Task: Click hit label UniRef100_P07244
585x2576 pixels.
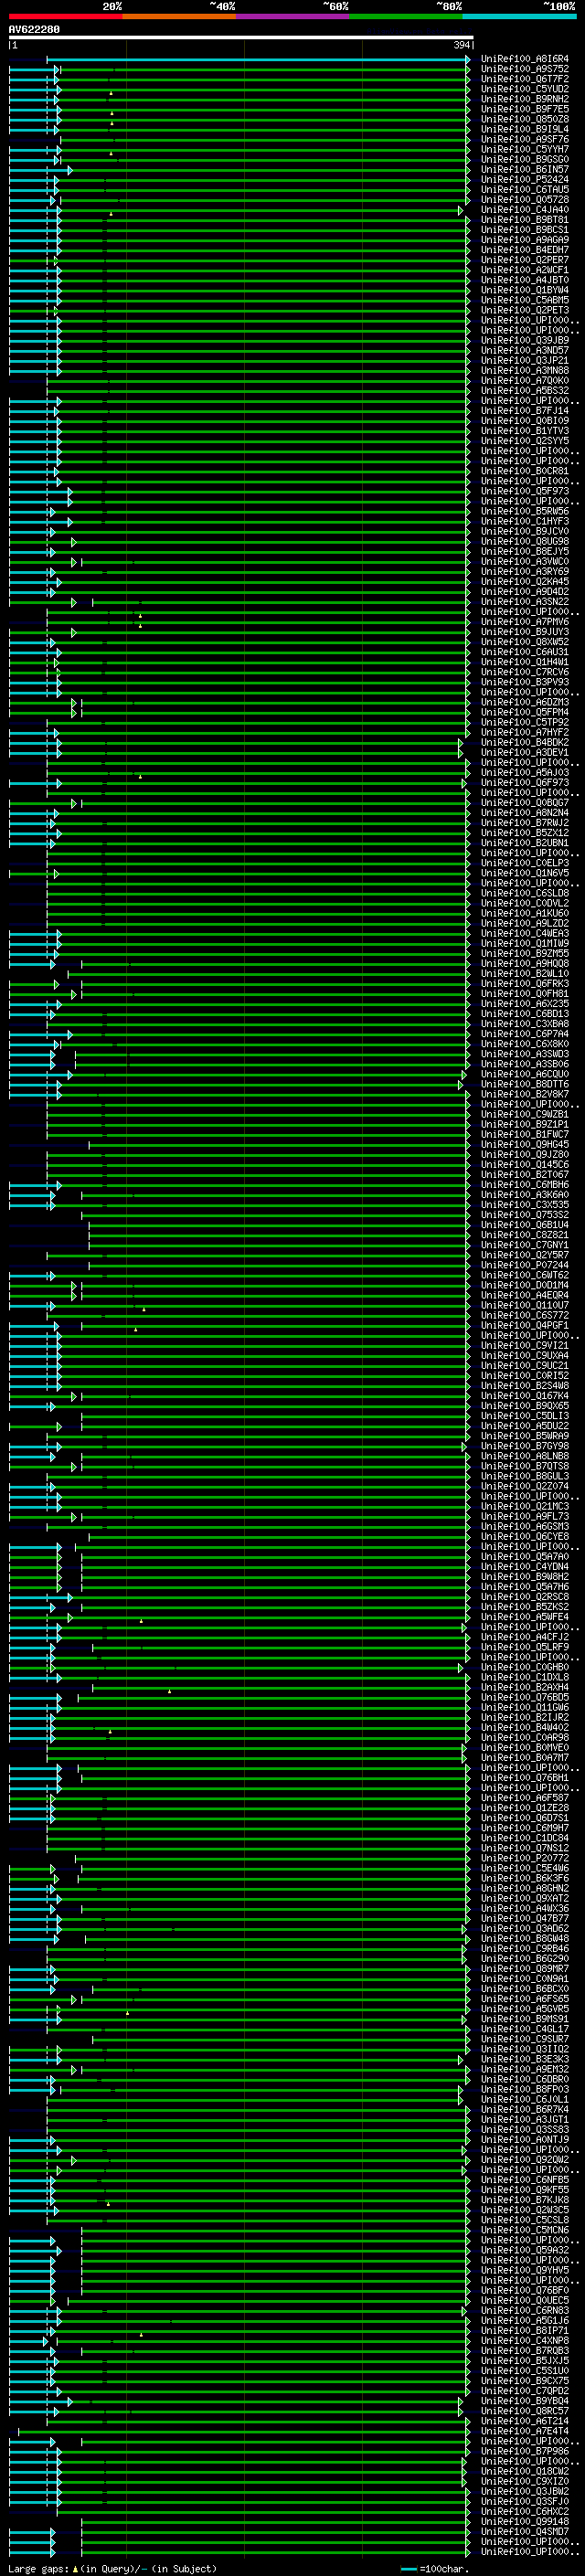Action: tap(525, 1265)
